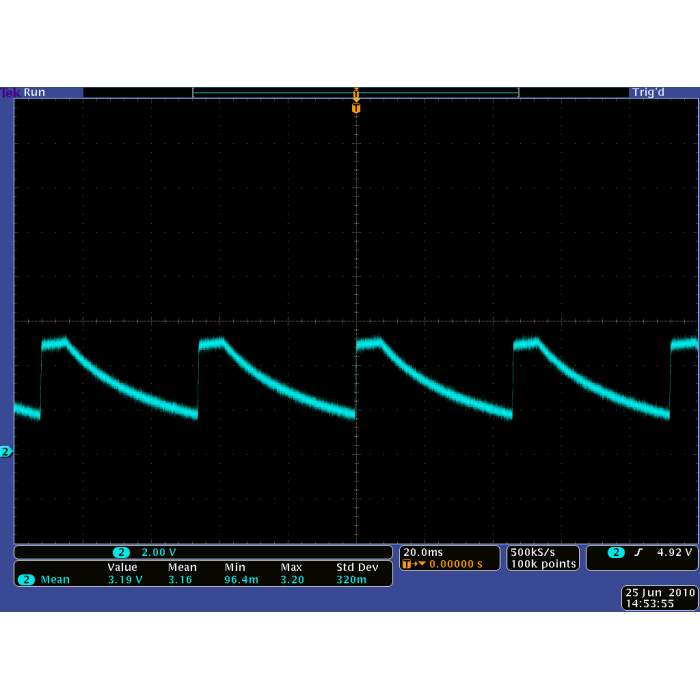The height and width of the screenshot is (700, 700).
Task: Click the Run acquisition status label
Action: (35, 92)
